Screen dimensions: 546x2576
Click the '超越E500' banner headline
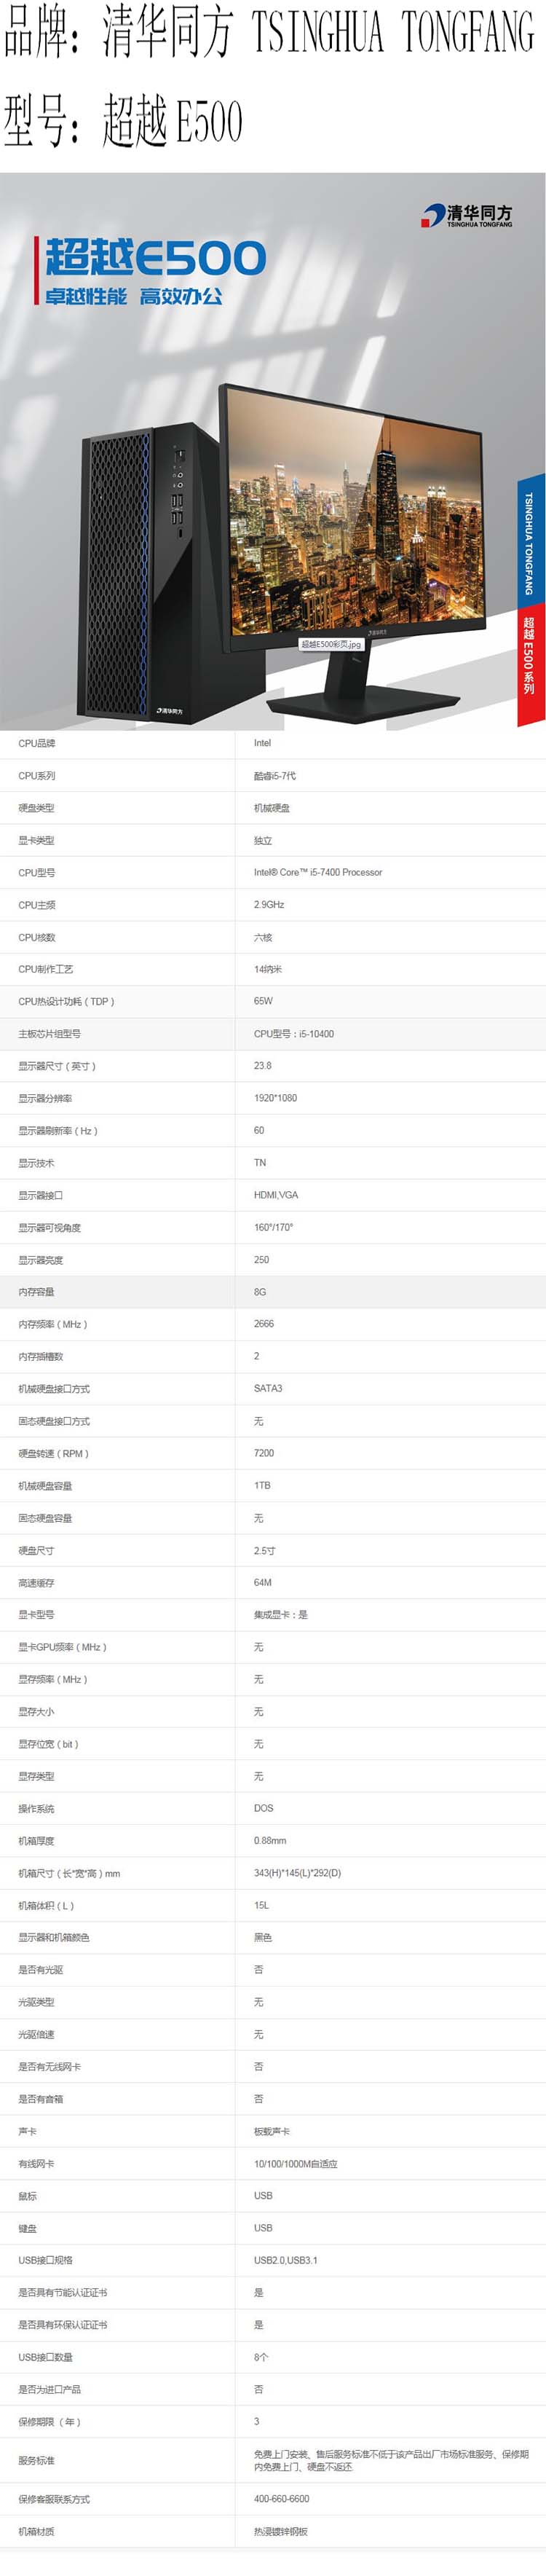click(x=155, y=258)
